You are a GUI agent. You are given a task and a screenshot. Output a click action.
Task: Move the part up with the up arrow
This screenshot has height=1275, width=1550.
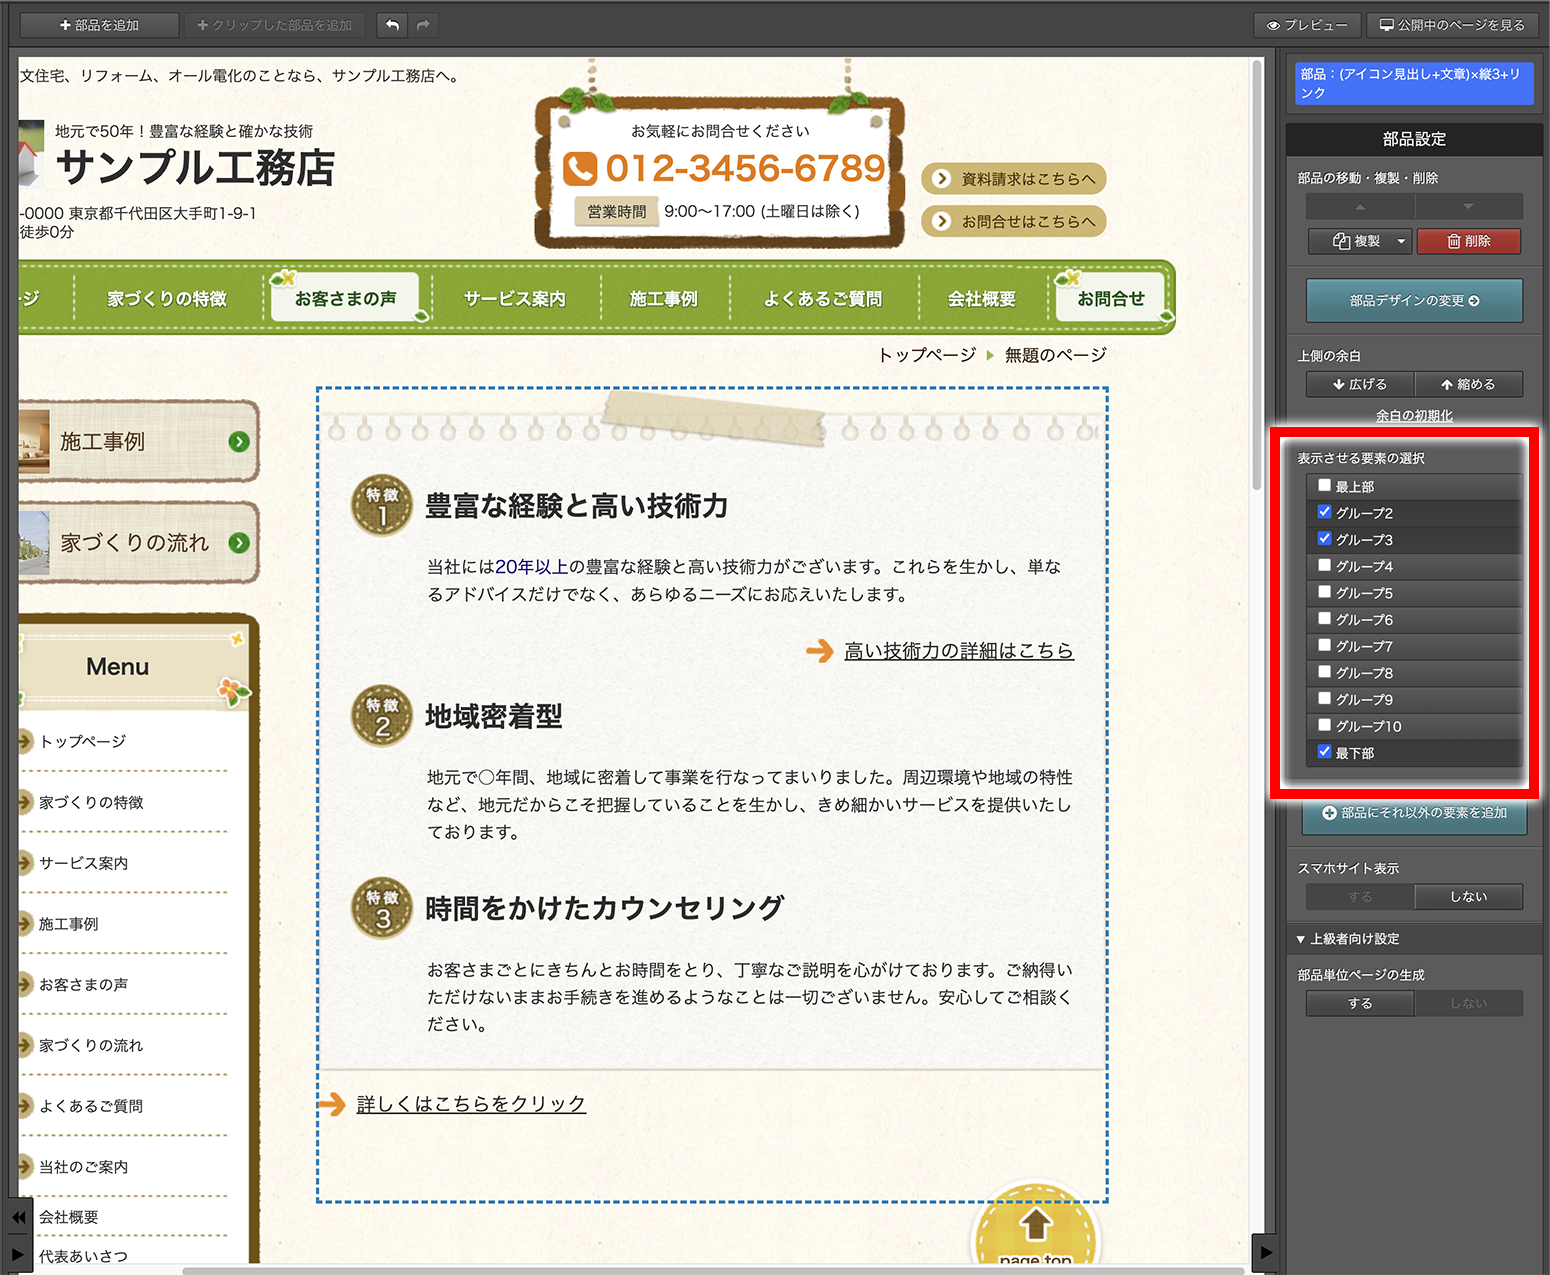[x=1360, y=207]
